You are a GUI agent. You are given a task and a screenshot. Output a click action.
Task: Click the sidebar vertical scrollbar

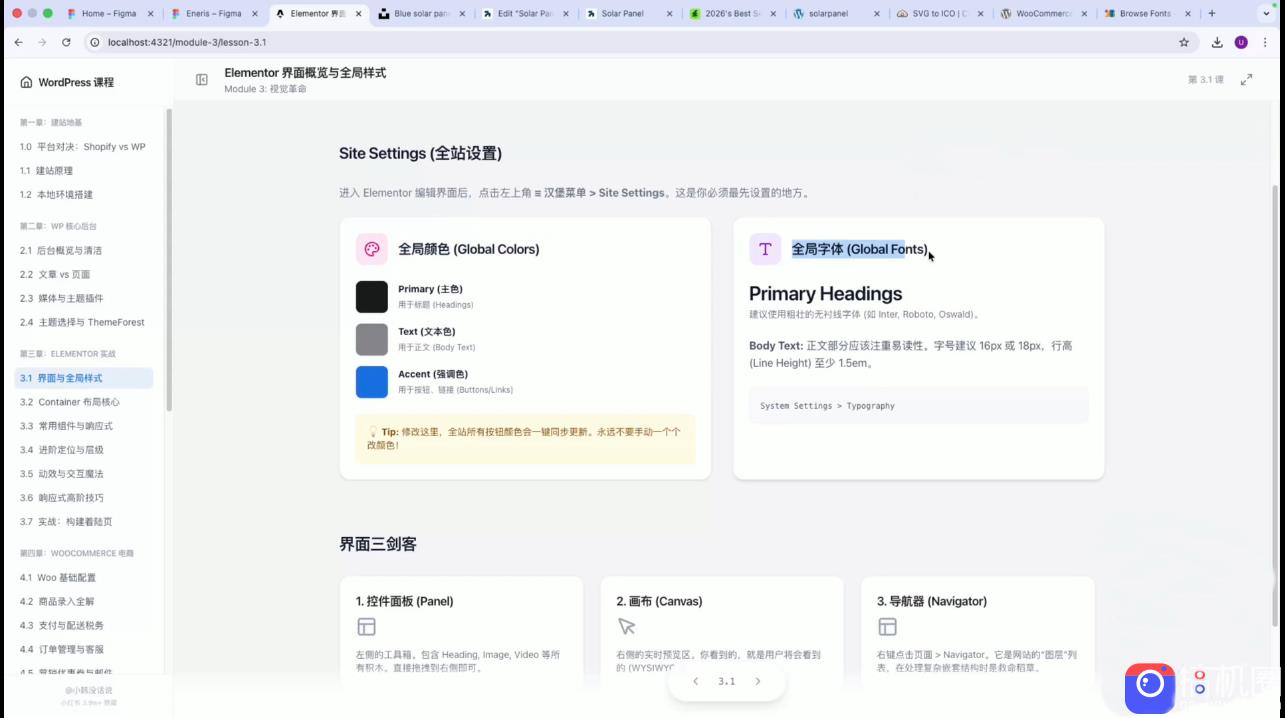point(169,260)
